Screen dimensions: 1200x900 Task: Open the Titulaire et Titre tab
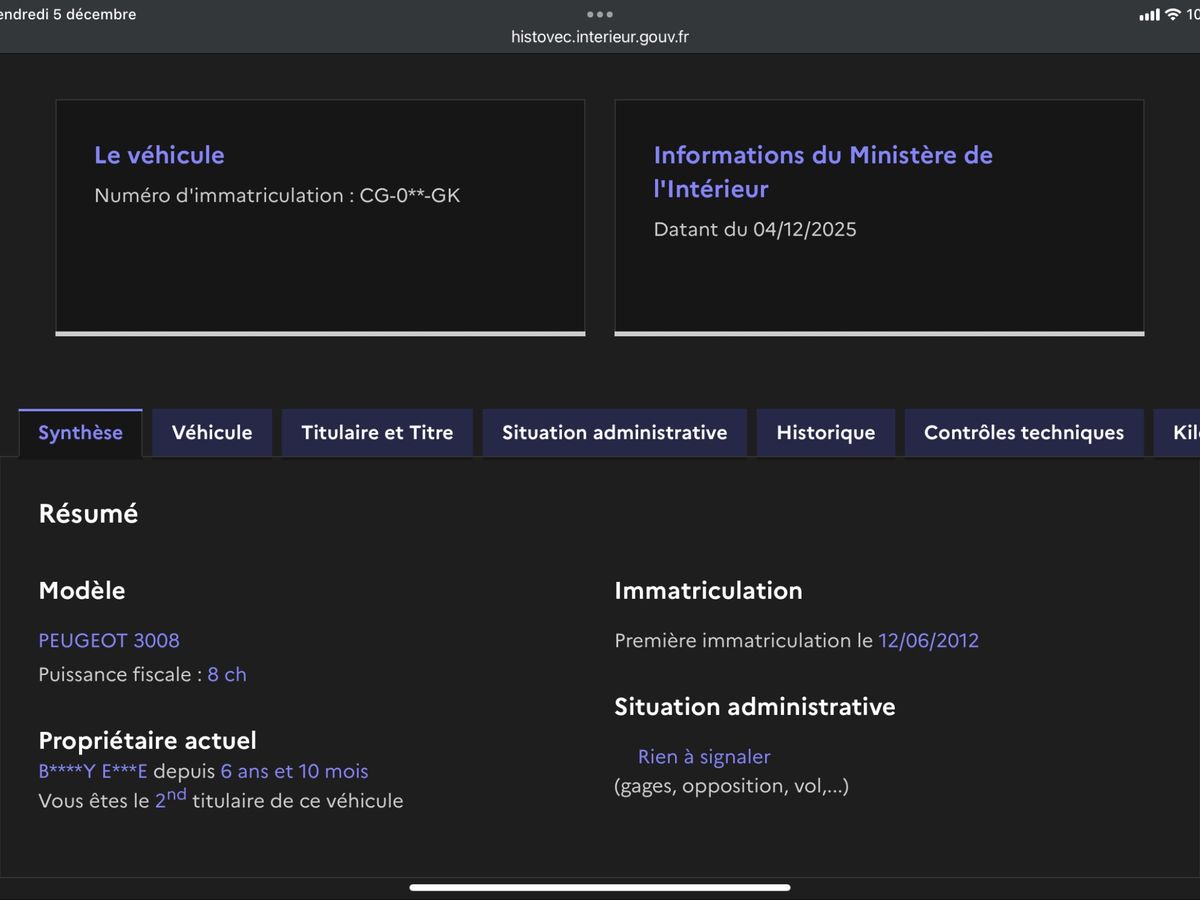(377, 432)
